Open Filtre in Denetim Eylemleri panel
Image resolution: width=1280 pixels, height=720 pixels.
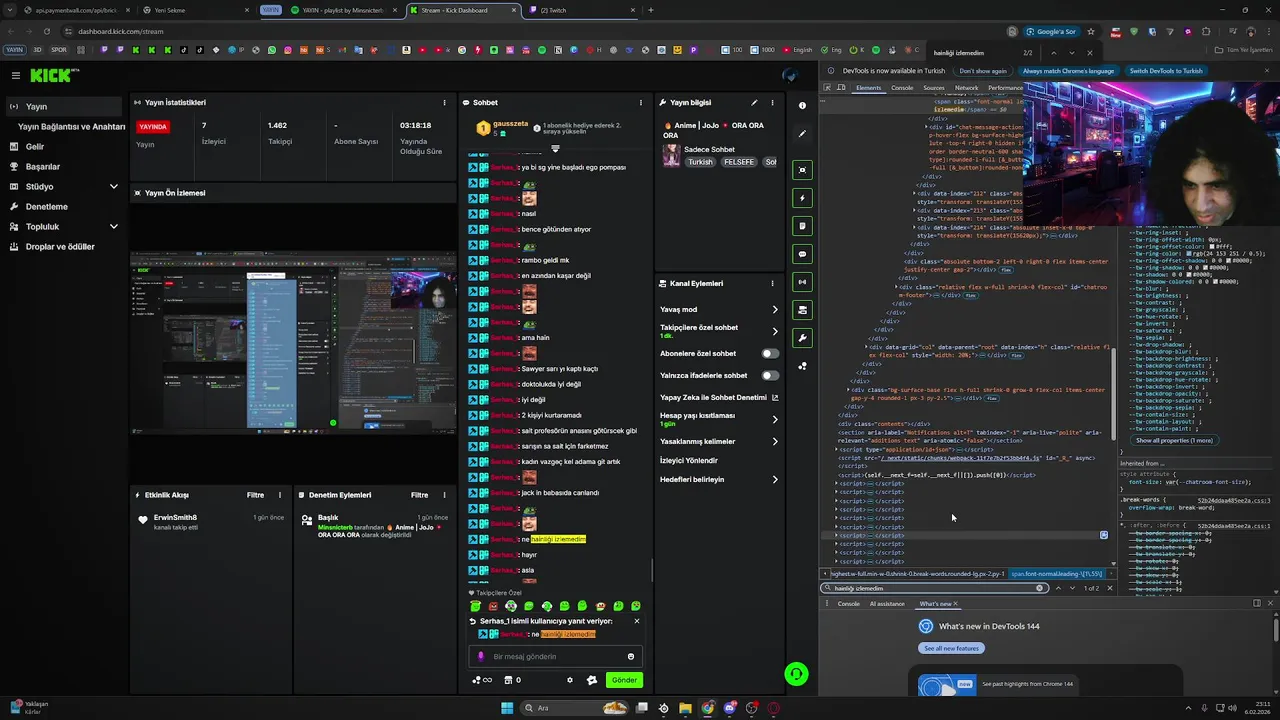click(419, 495)
